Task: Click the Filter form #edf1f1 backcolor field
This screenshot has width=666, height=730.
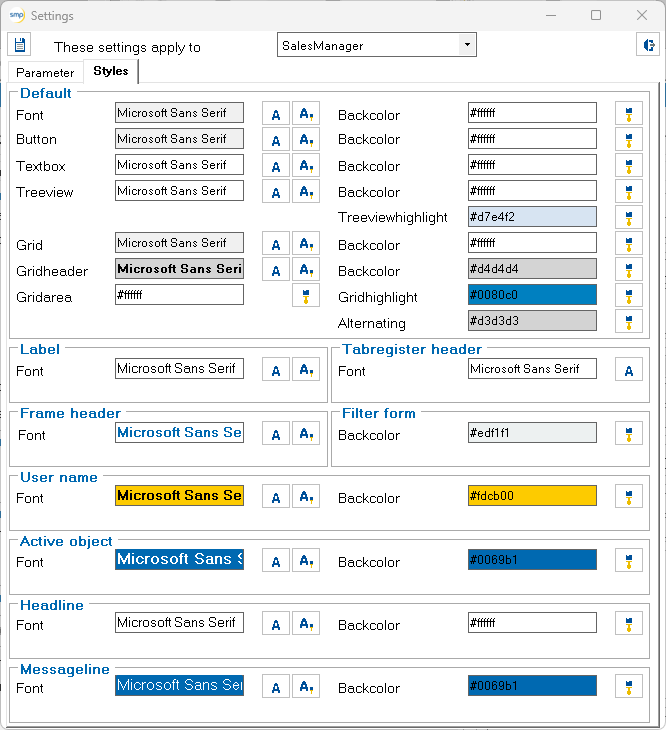Action: click(532, 433)
